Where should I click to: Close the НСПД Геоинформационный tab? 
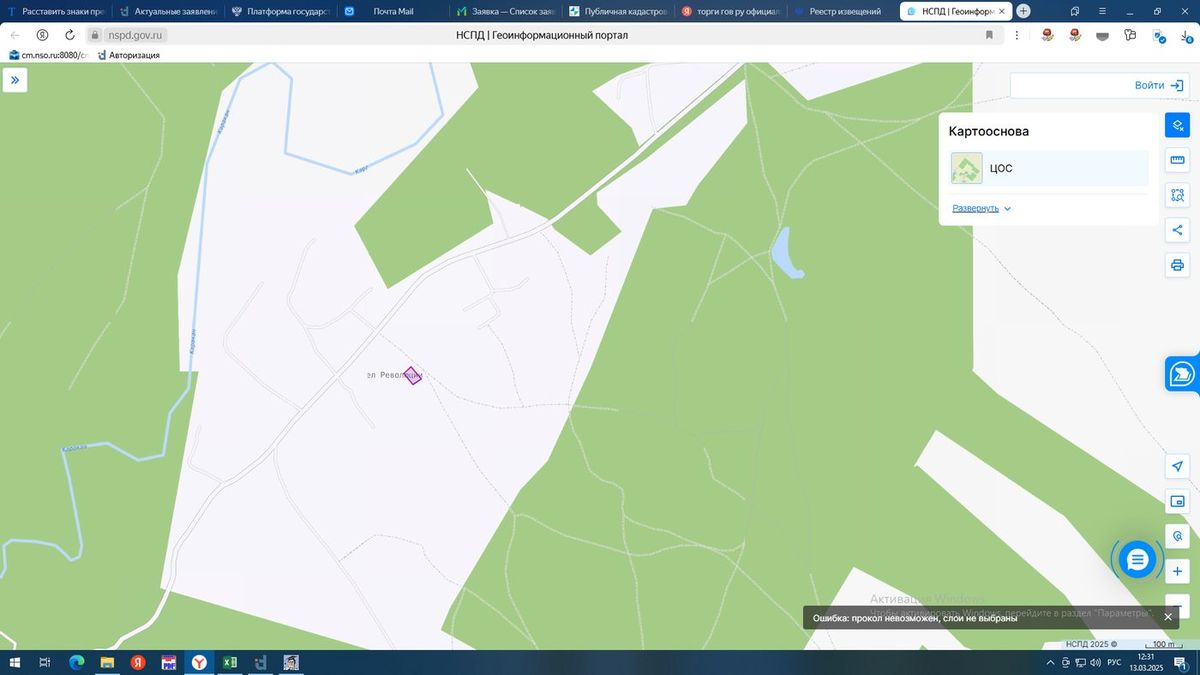point(1001,11)
